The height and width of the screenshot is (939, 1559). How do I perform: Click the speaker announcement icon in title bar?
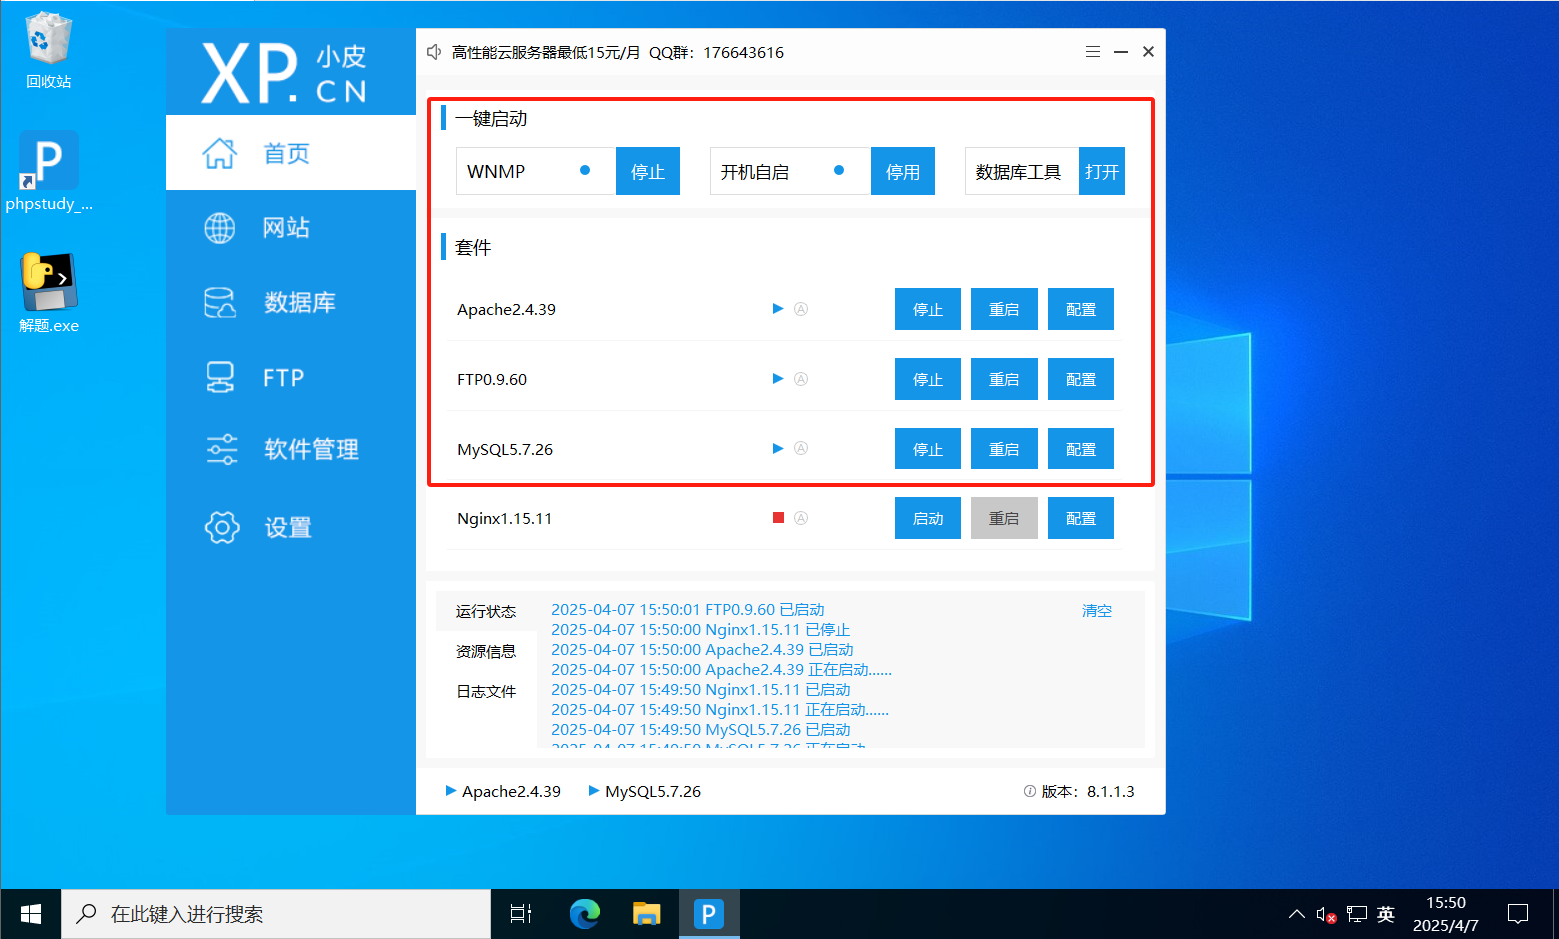coord(434,52)
